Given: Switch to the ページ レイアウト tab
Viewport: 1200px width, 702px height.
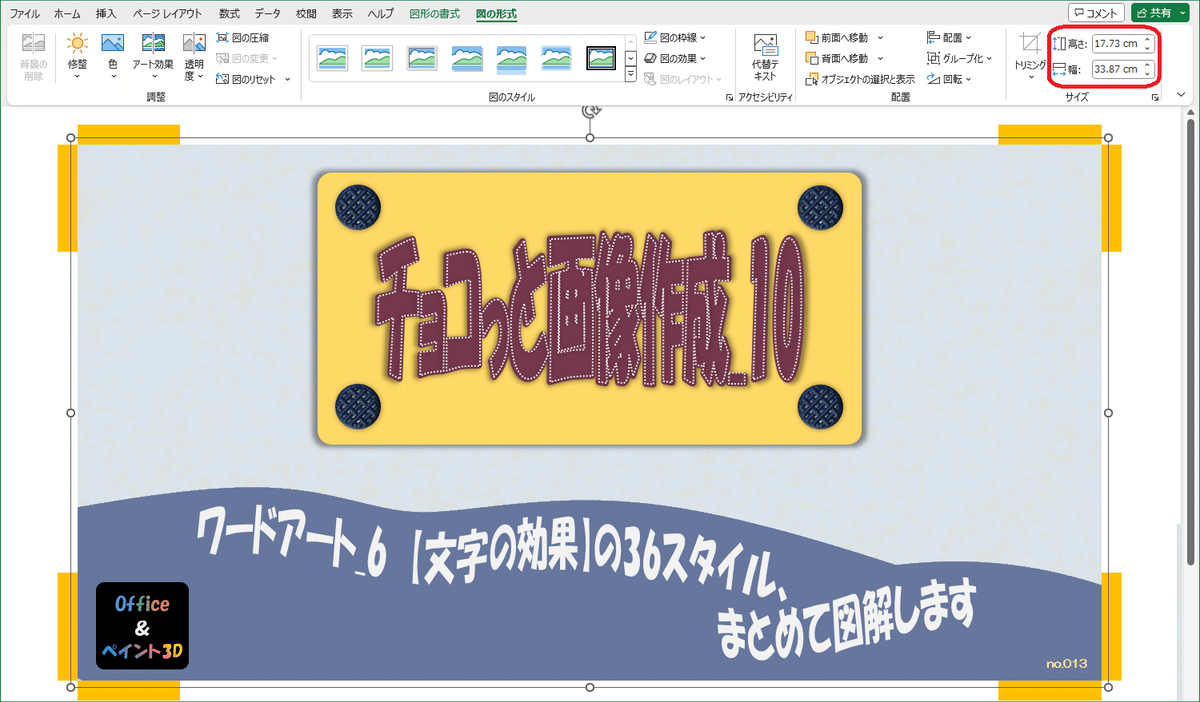Looking at the screenshot, I should 167,14.
